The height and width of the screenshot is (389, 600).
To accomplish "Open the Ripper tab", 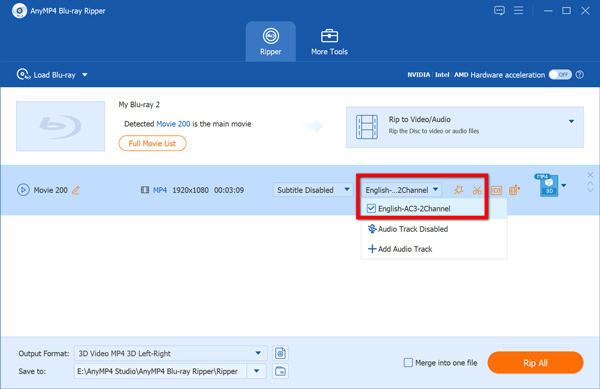I will click(x=271, y=42).
